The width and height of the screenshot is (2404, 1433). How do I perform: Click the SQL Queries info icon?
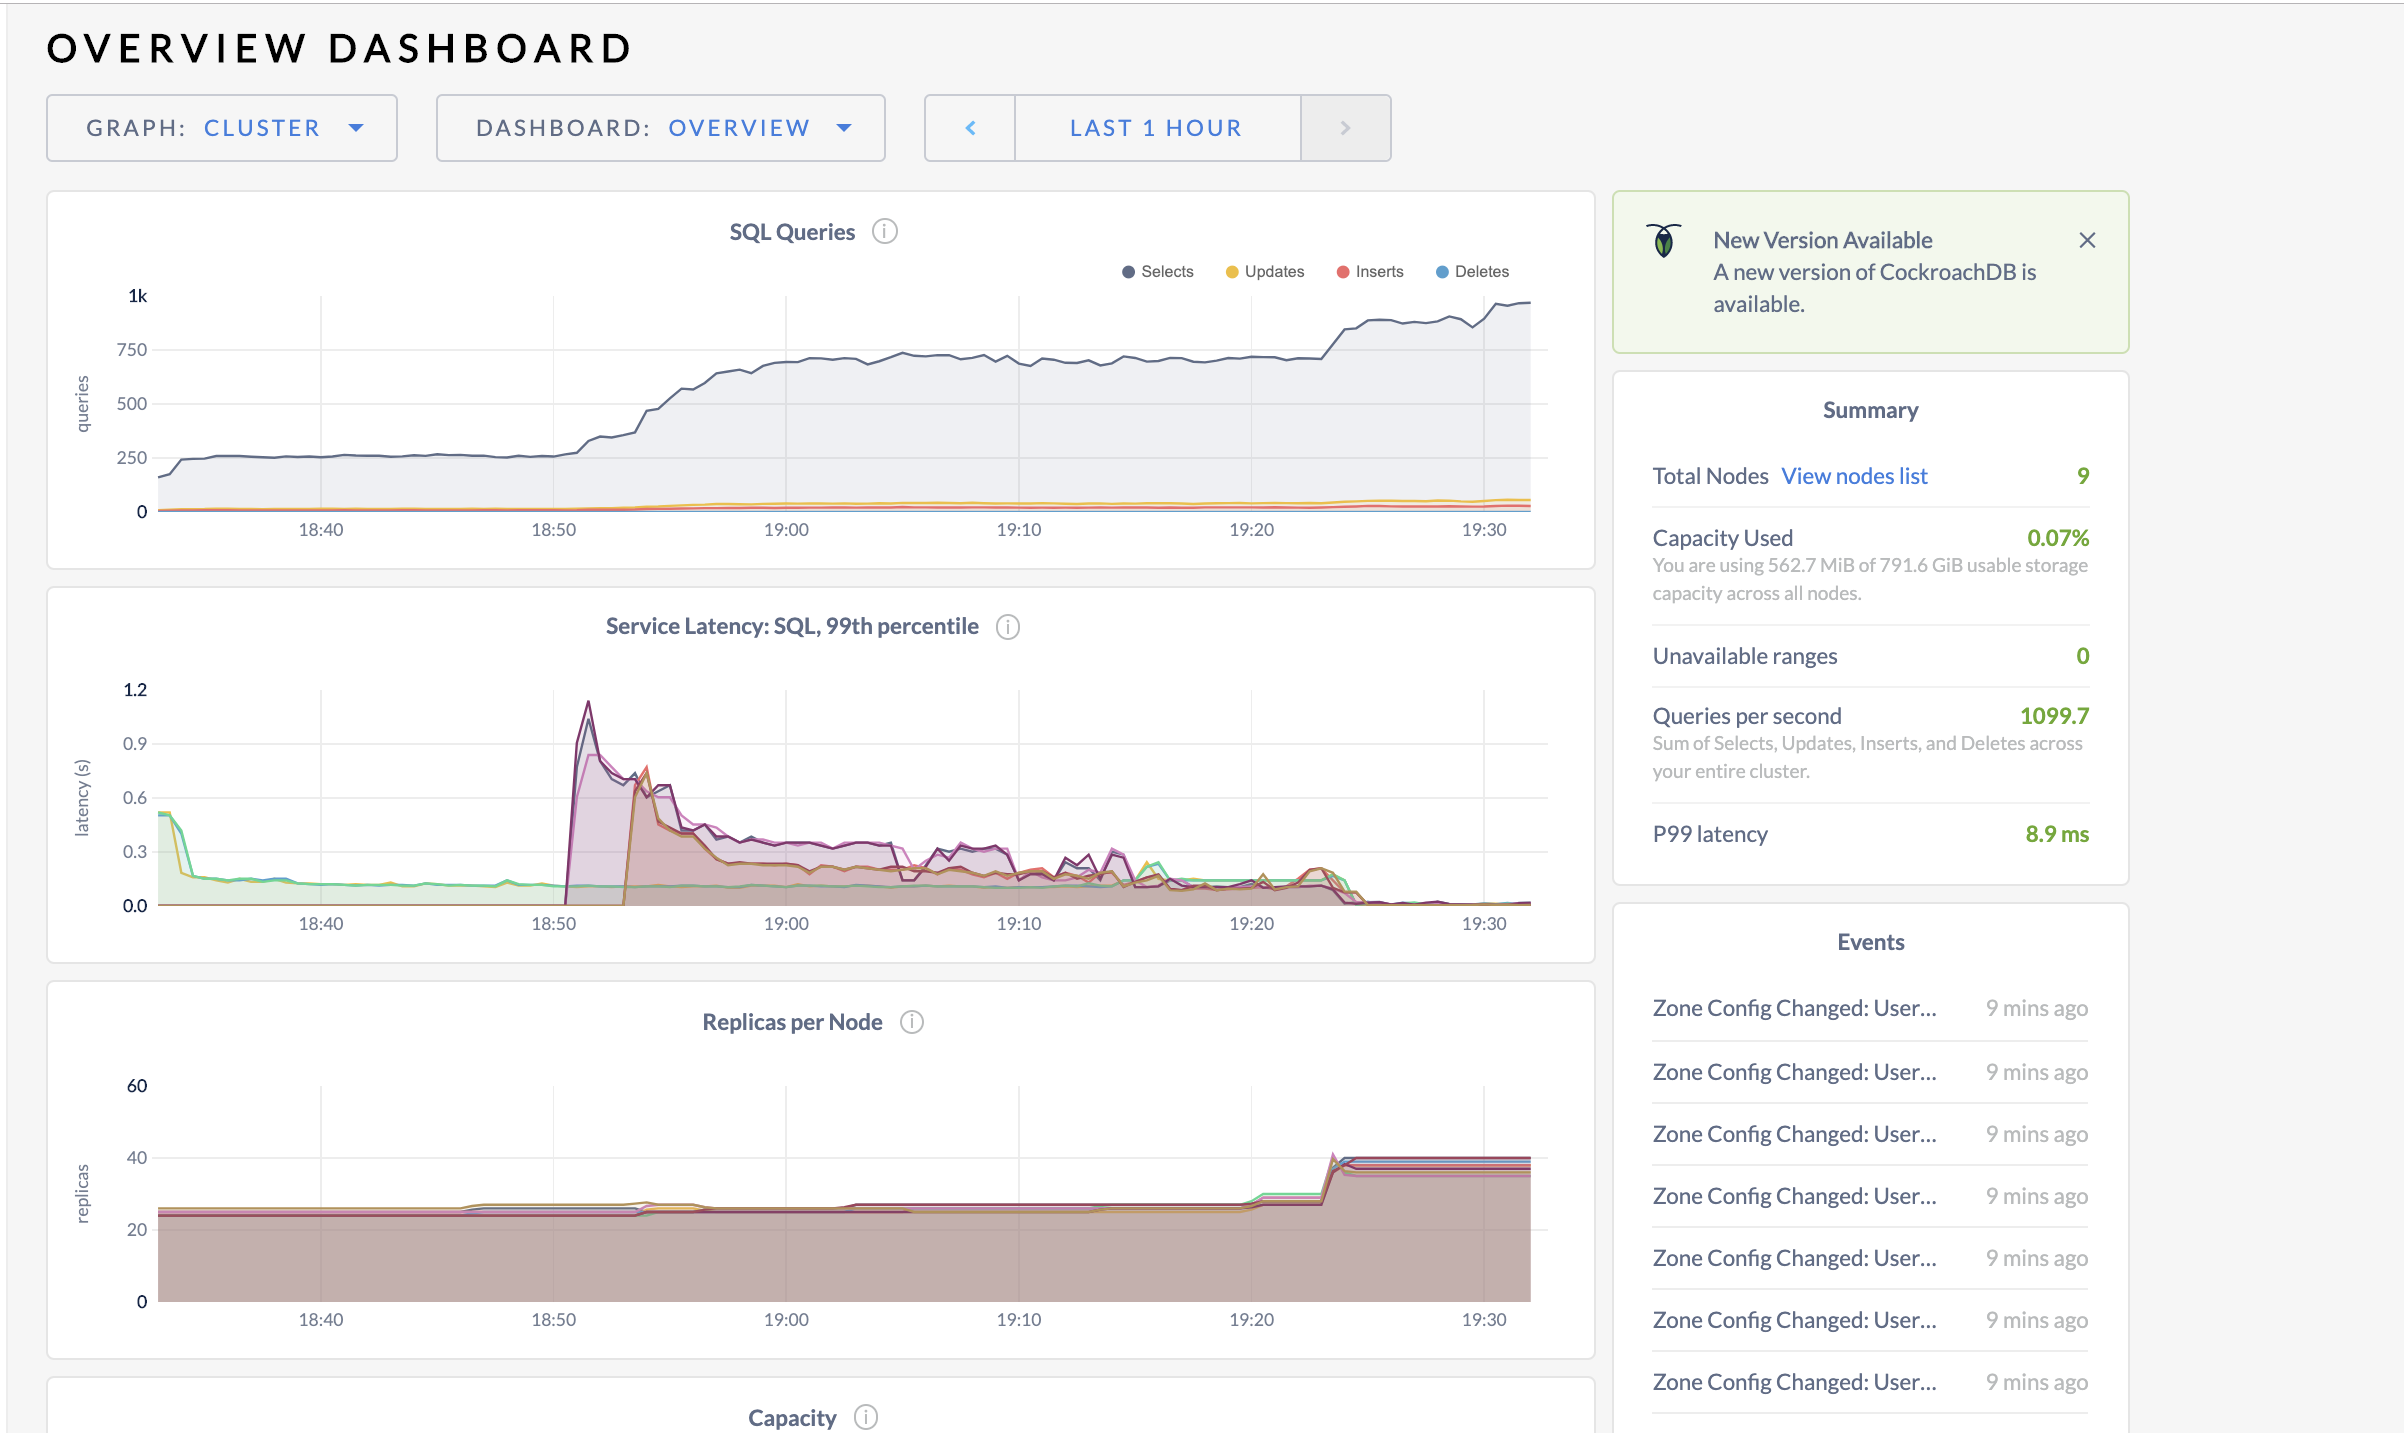884,232
